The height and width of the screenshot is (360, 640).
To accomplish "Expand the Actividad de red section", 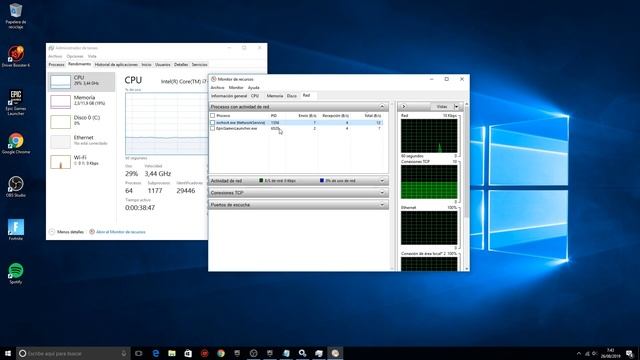I will point(382,180).
